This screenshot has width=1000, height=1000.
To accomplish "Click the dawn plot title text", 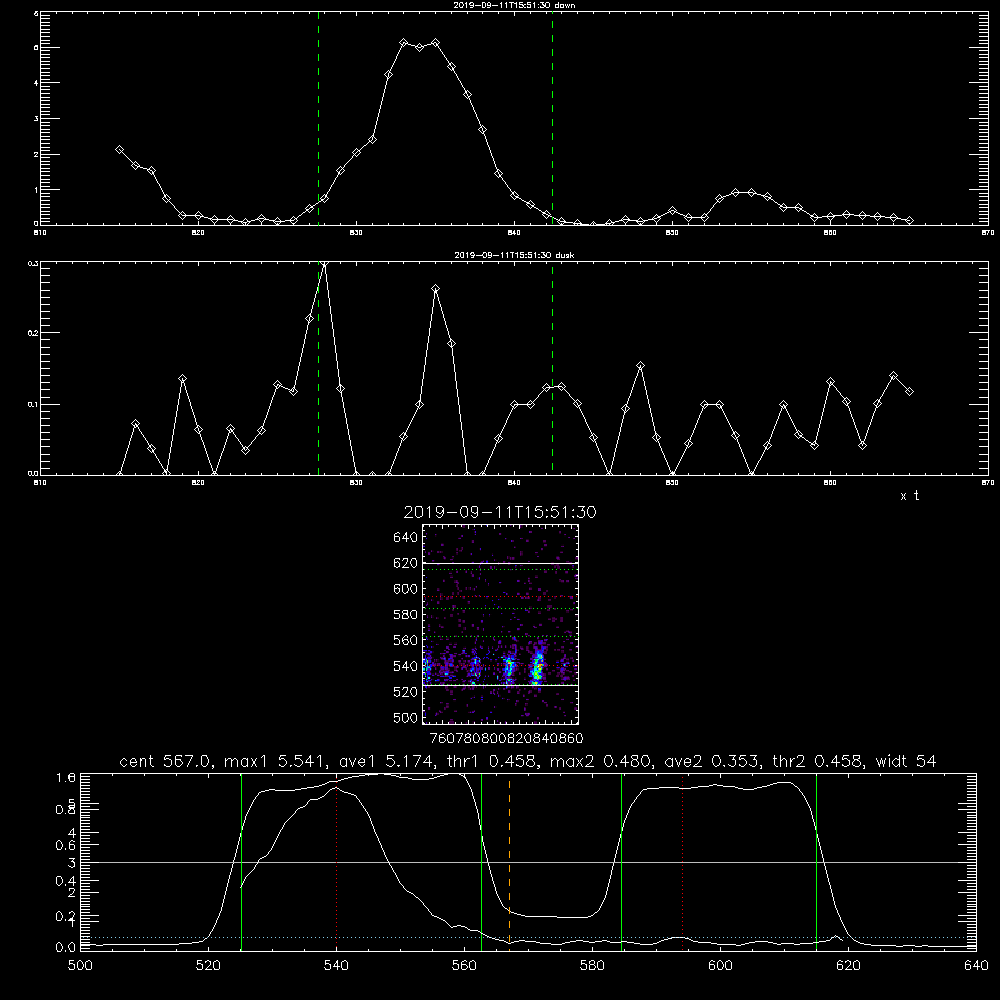I will pos(514,5).
